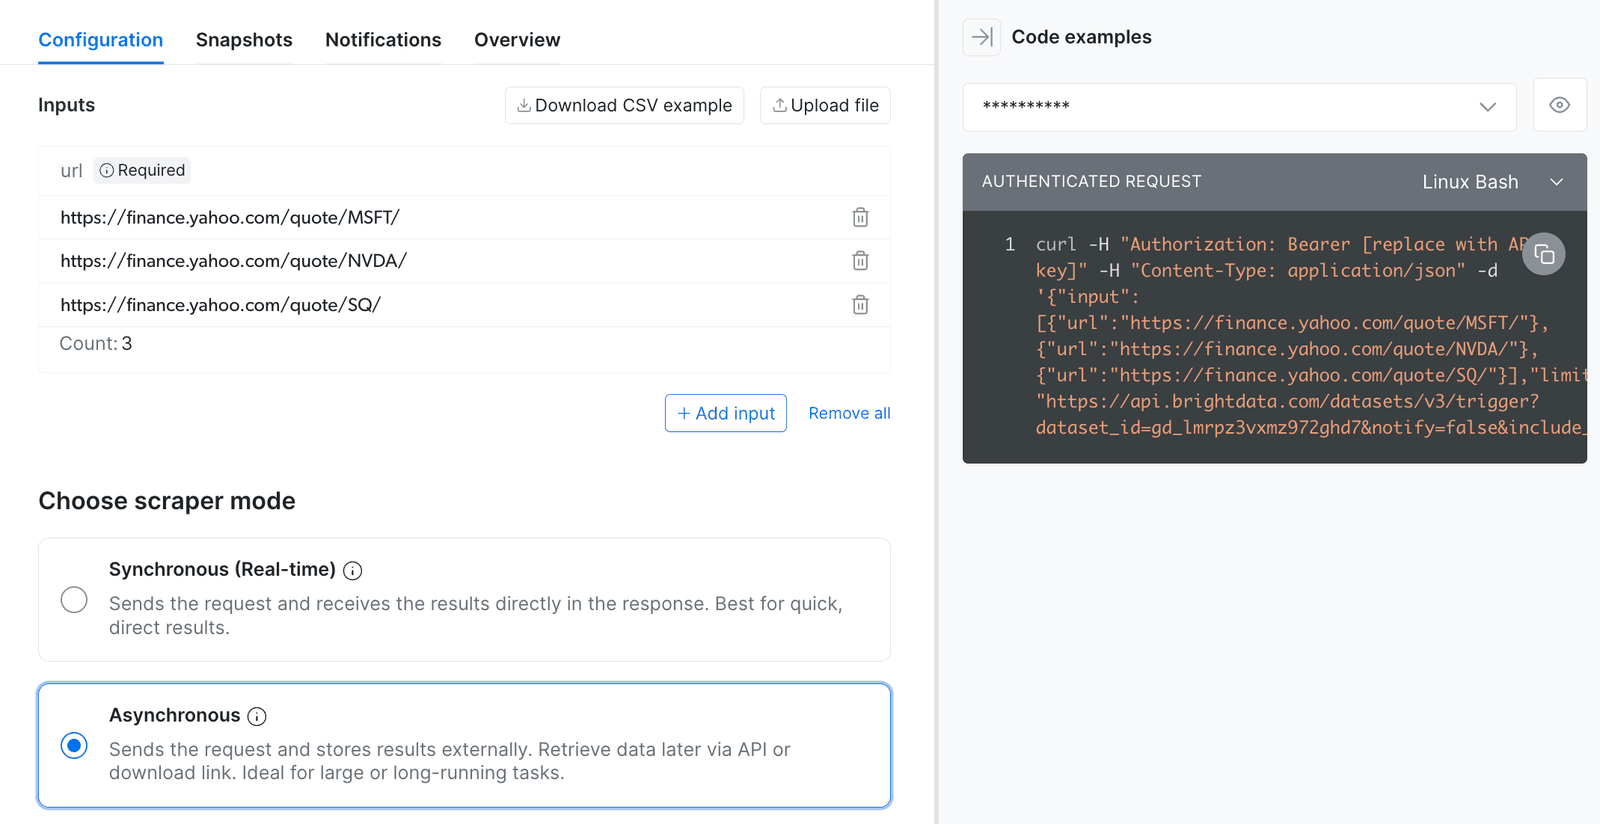Open the Linux Bash language dropdown
This screenshot has height=824, width=1600.
(x=1492, y=182)
